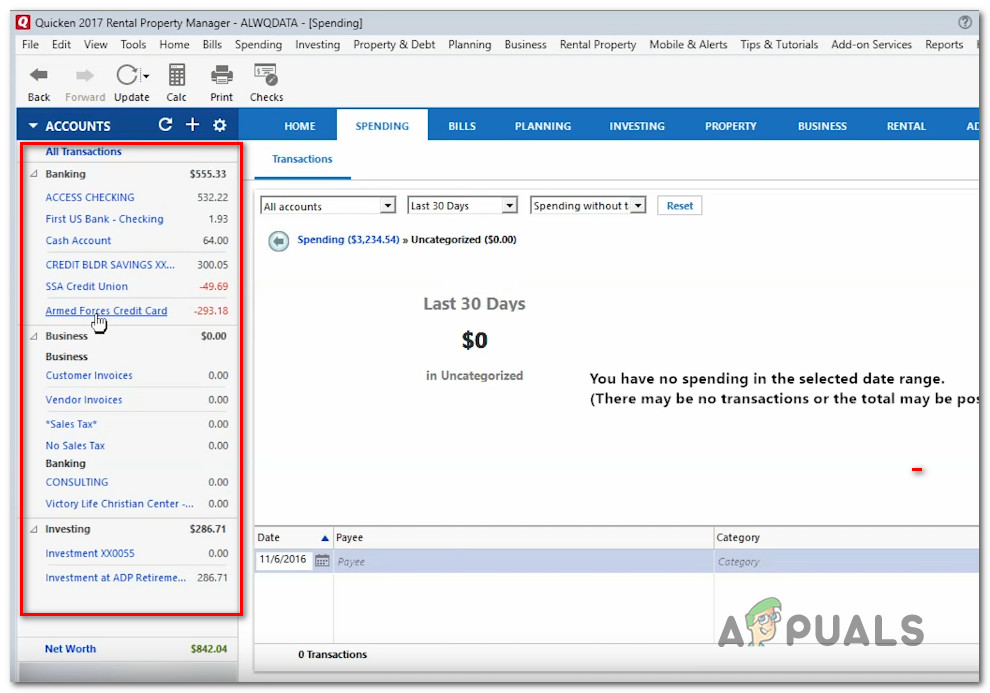Click the Net Worth link
The height and width of the screenshot is (693, 990).
pyautogui.click(x=70, y=648)
